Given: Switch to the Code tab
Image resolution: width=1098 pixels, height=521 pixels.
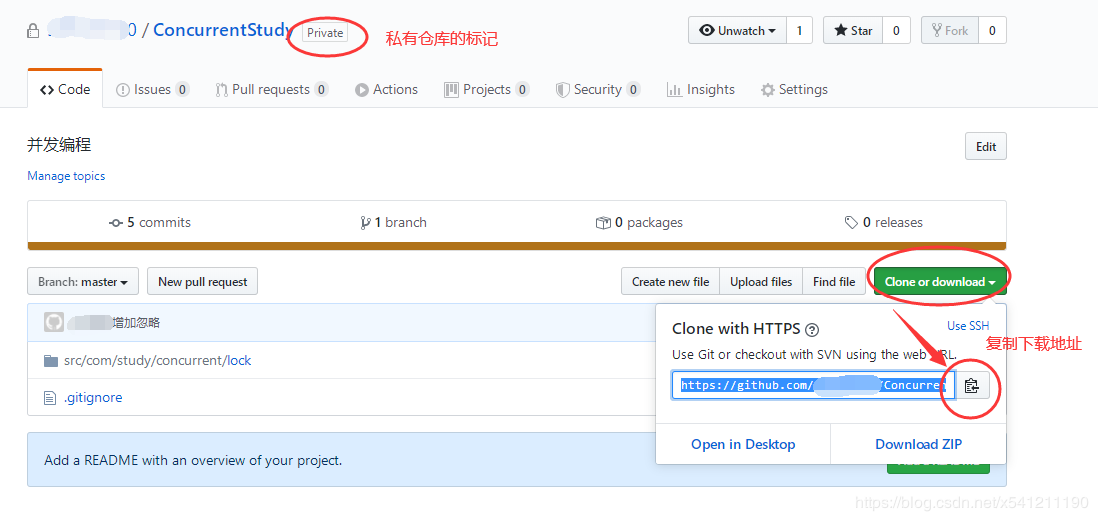Looking at the screenshot, I should tap(65, 89).
